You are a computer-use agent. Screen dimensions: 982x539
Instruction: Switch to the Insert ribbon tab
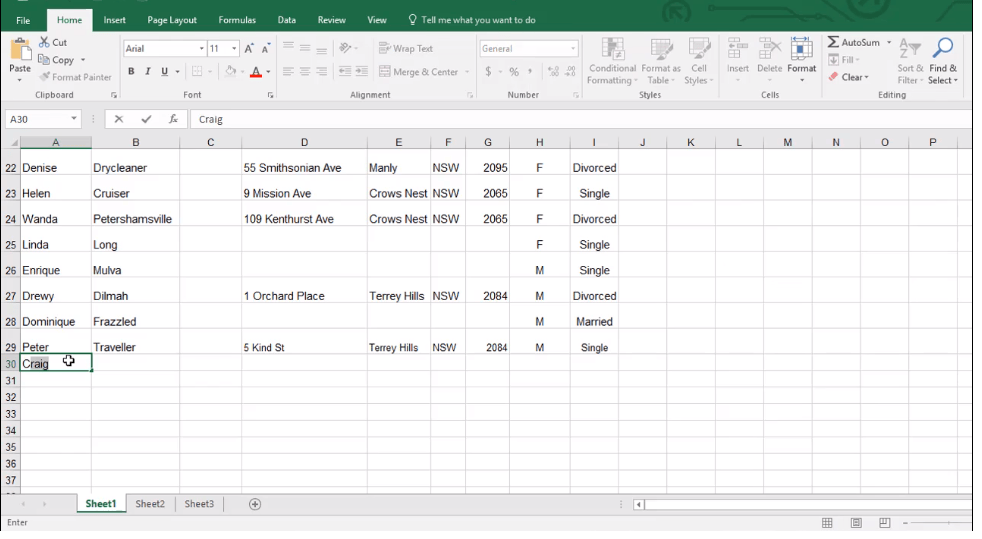[x=115, y=20]
